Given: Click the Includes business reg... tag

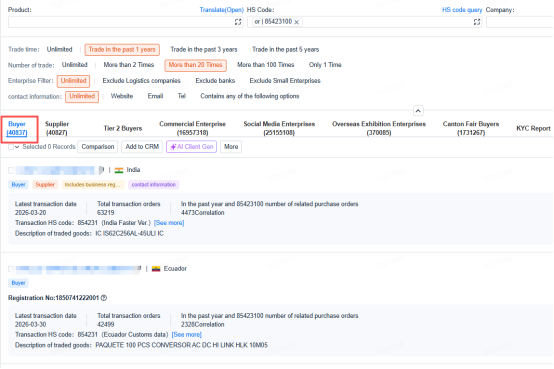Looking at the screenshot, I should point(93,185).
